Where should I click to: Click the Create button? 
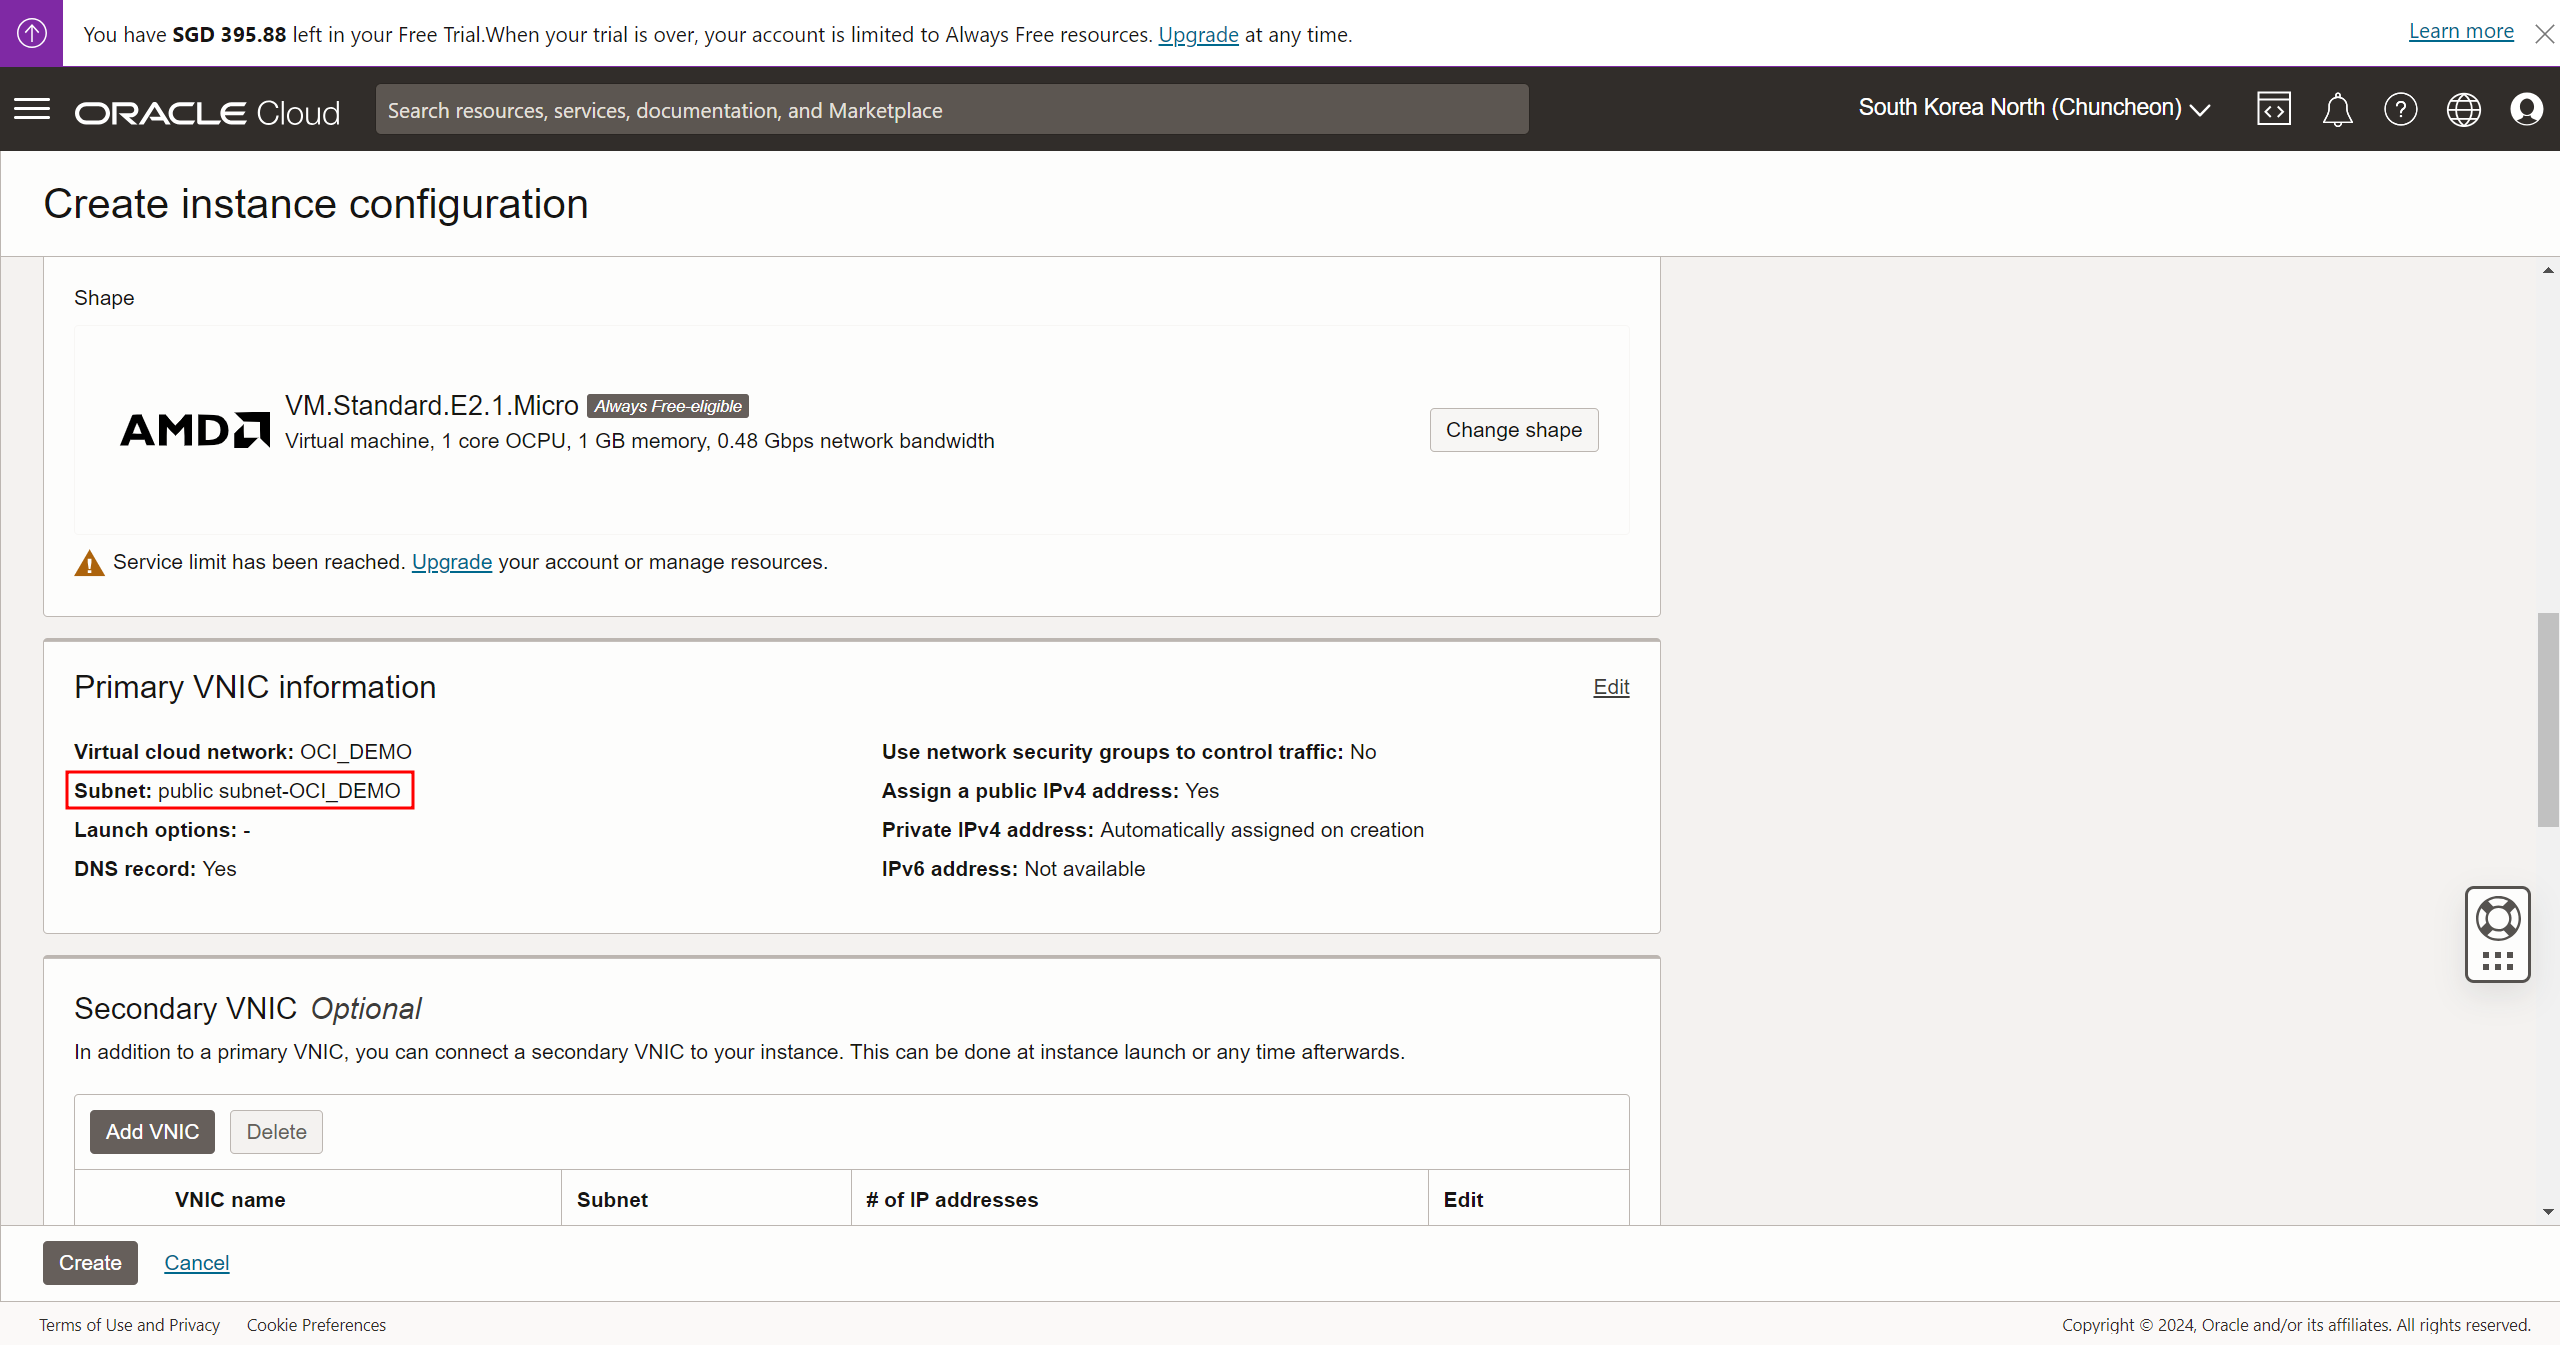(90, 1263)
